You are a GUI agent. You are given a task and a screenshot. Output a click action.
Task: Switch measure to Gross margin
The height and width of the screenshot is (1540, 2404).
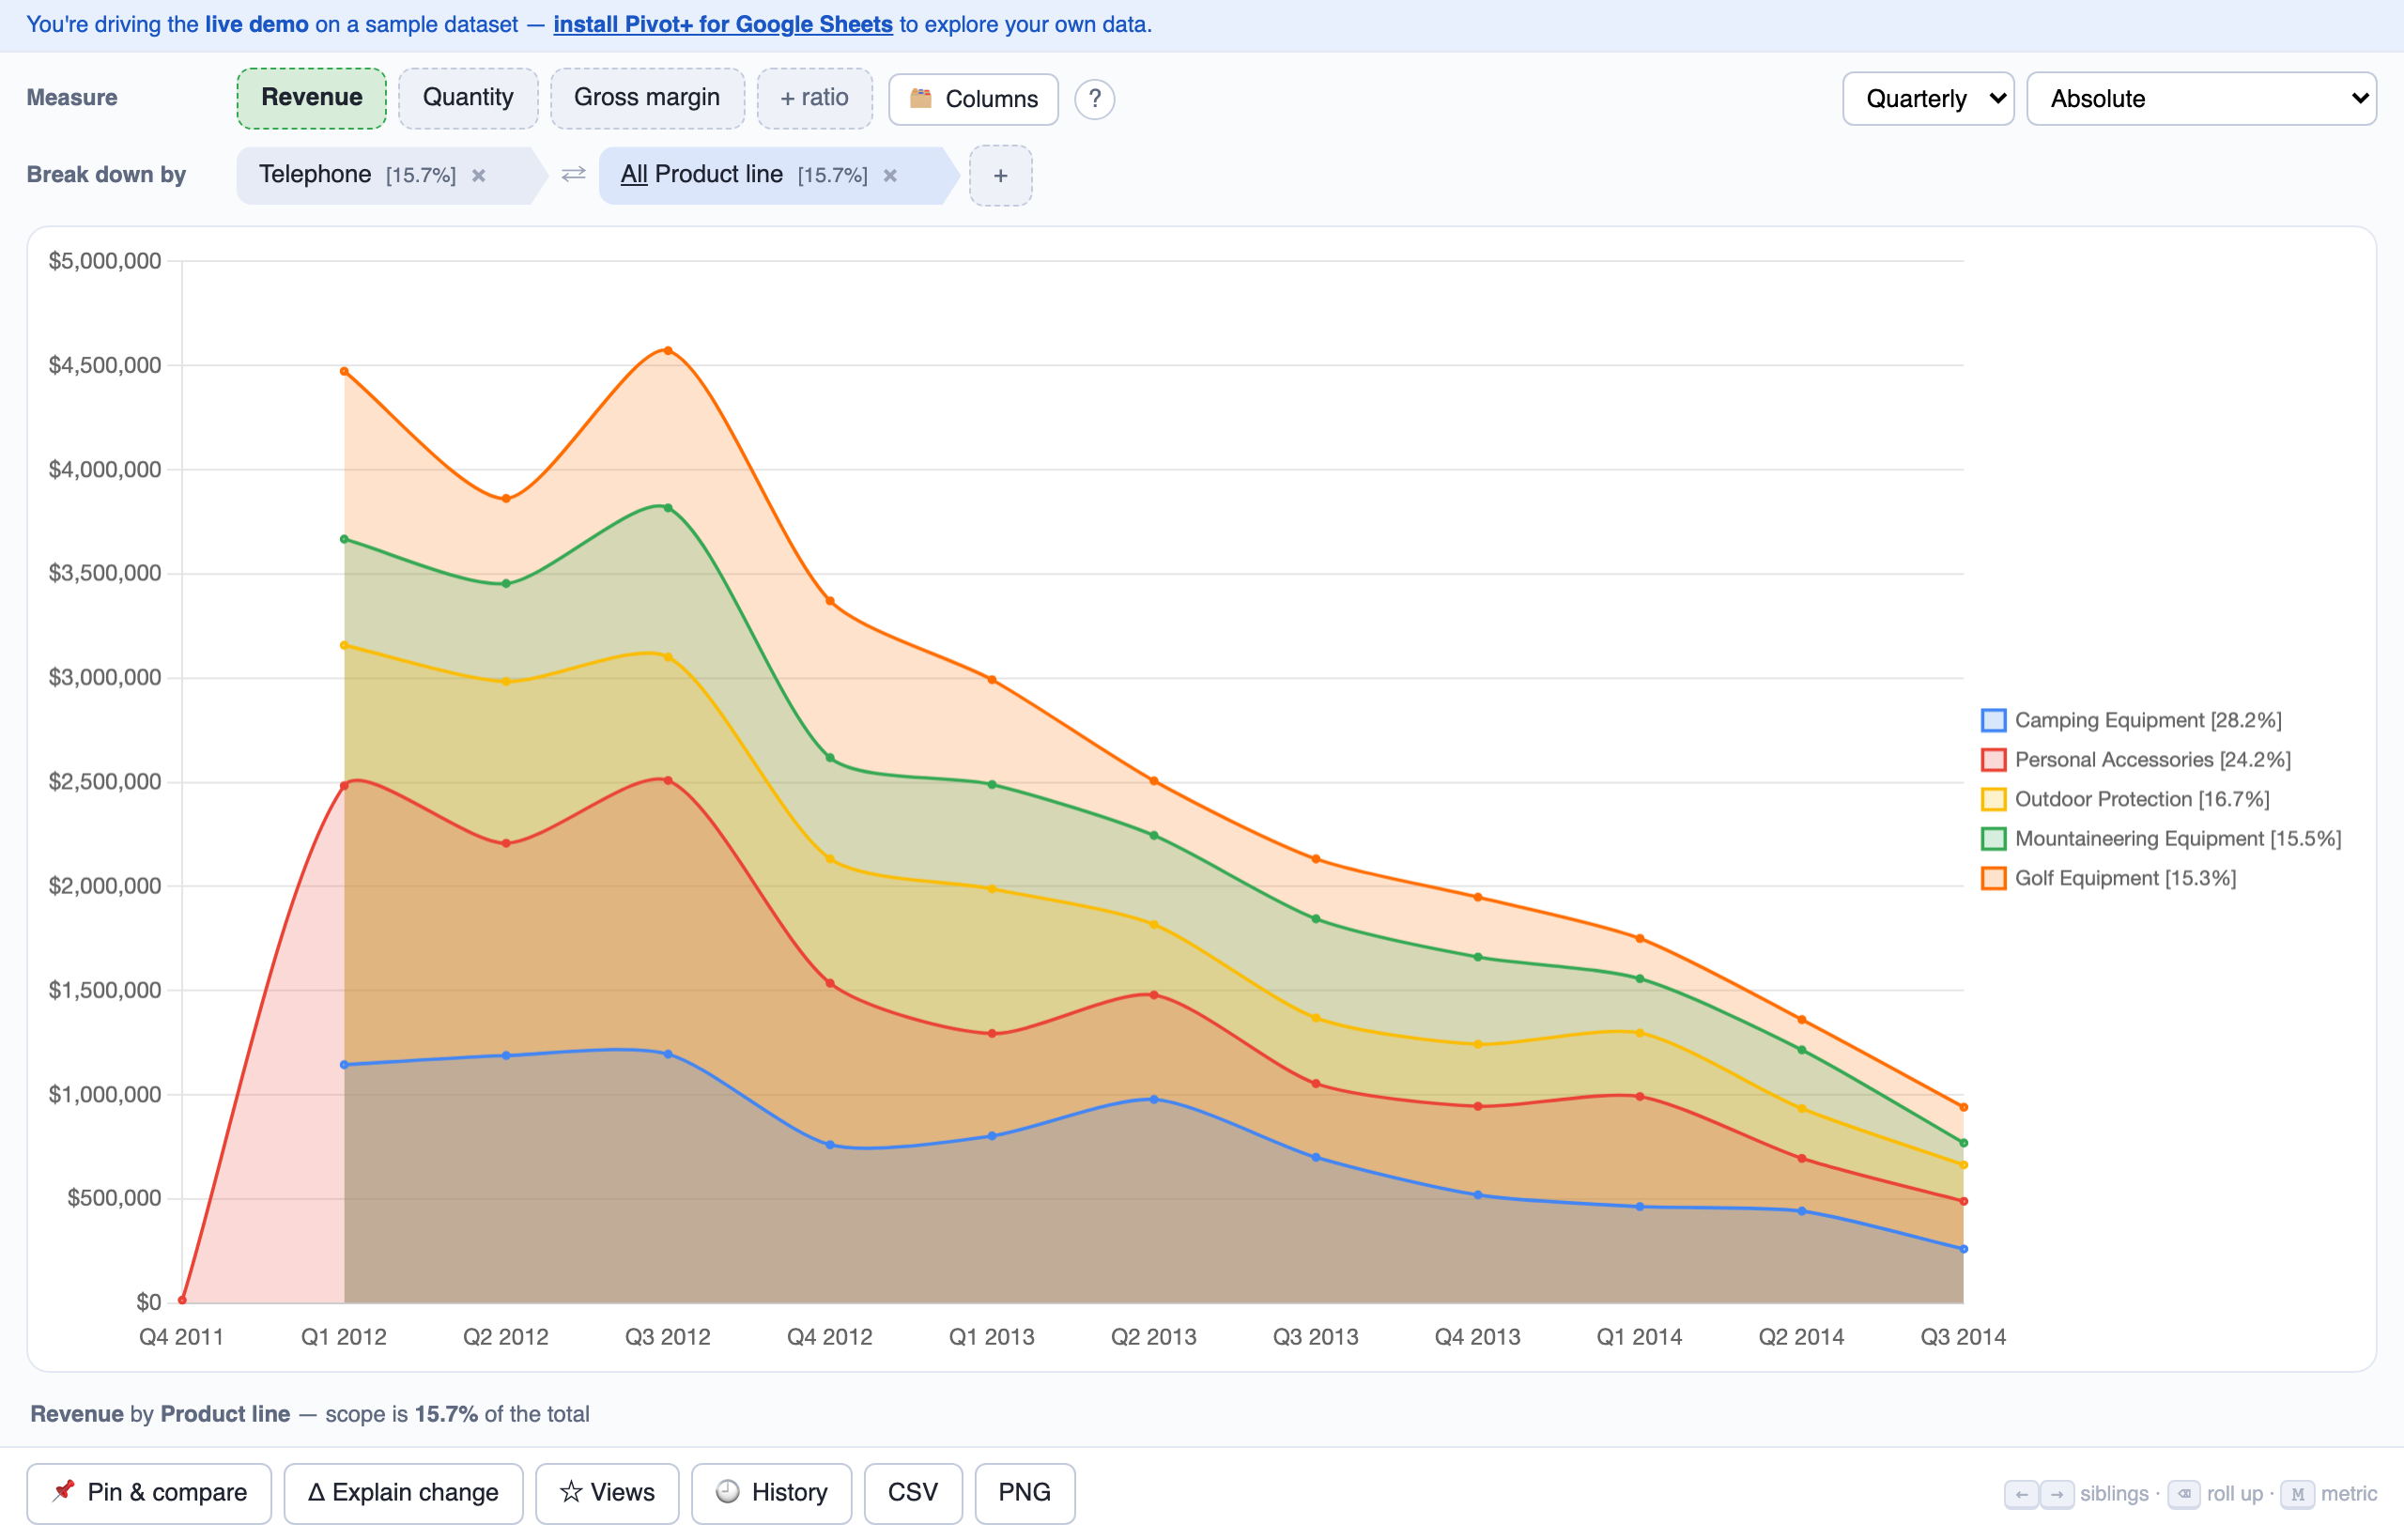(x=646, y=97)
